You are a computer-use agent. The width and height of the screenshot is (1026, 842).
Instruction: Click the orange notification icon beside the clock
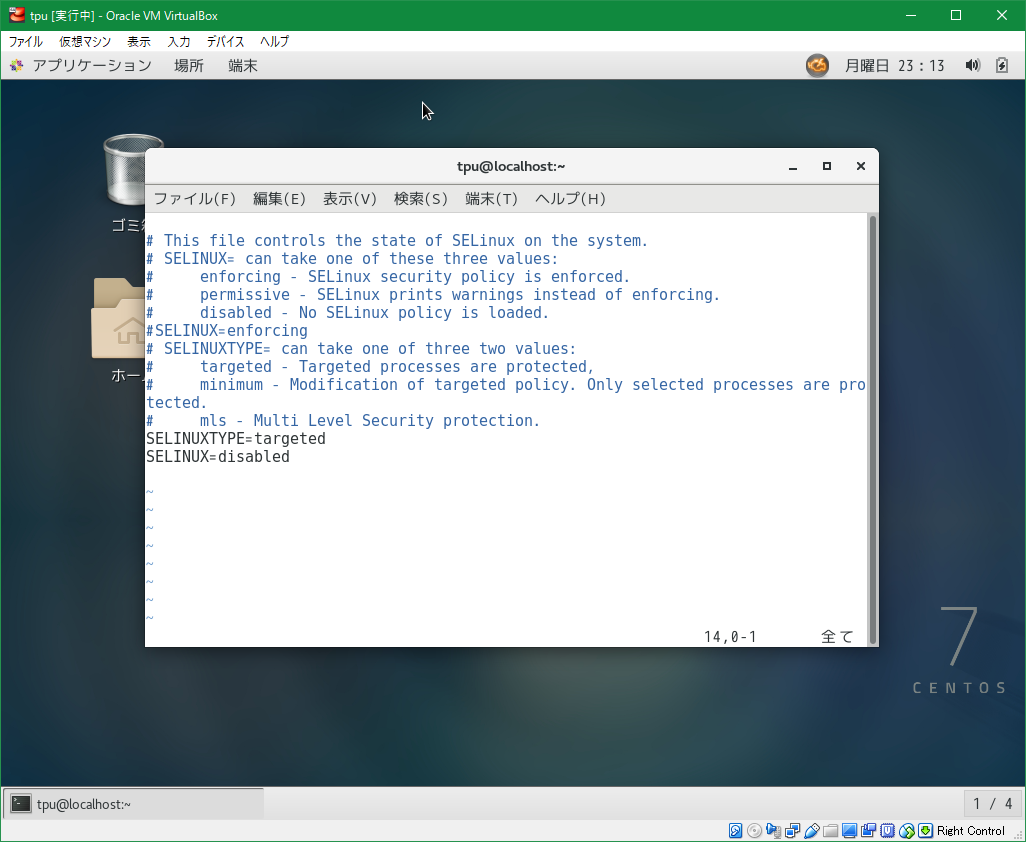click(817, 66)
